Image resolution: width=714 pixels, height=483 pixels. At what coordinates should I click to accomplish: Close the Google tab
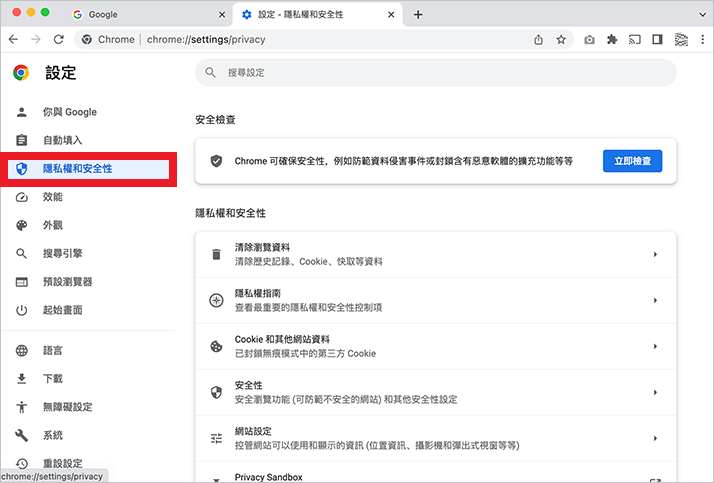pos(222,15)
